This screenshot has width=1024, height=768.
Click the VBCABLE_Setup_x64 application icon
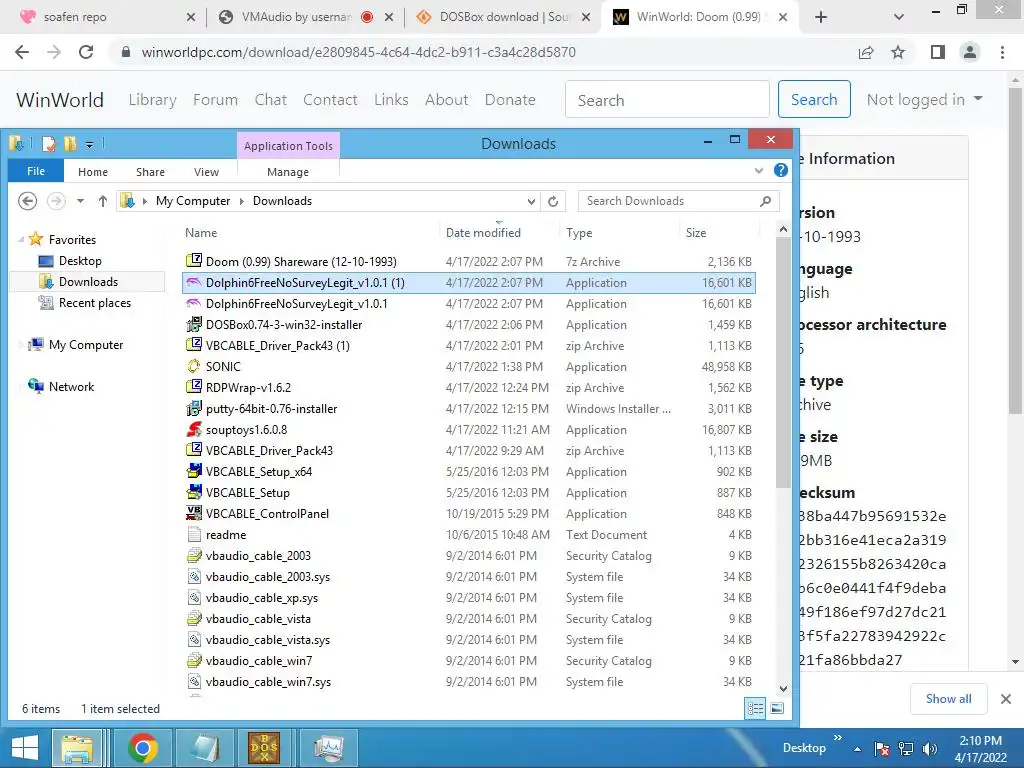194,471
